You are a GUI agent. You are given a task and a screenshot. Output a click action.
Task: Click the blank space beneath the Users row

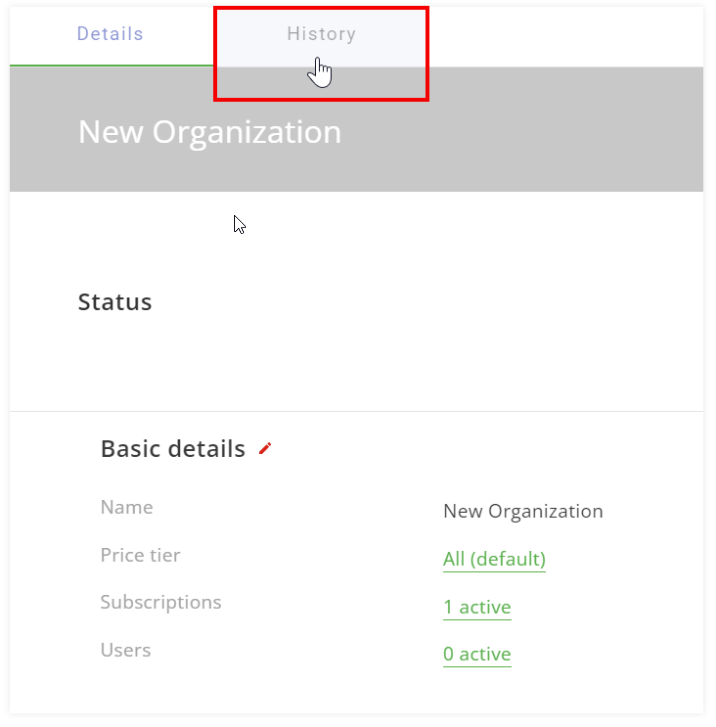[x=356, y=691]
